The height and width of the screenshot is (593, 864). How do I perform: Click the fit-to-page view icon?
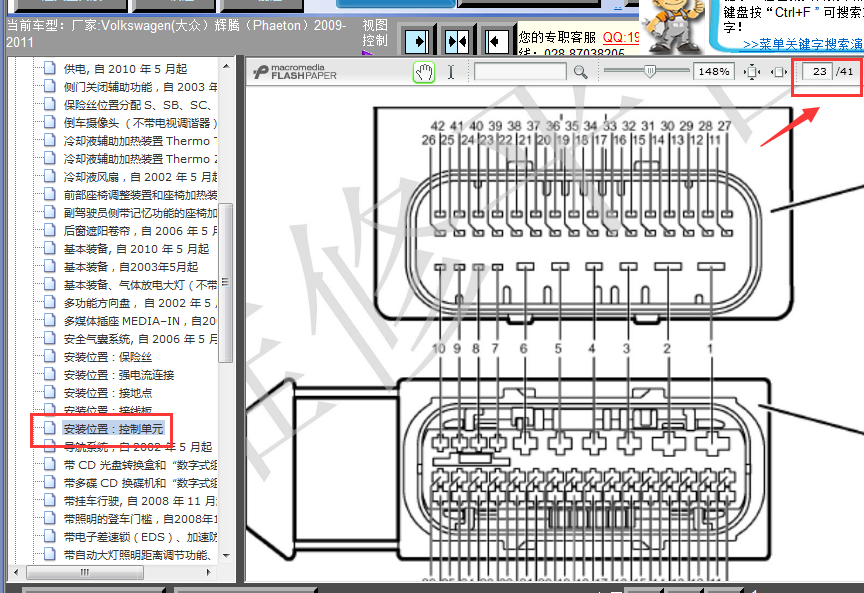click(x=752, y=72)
